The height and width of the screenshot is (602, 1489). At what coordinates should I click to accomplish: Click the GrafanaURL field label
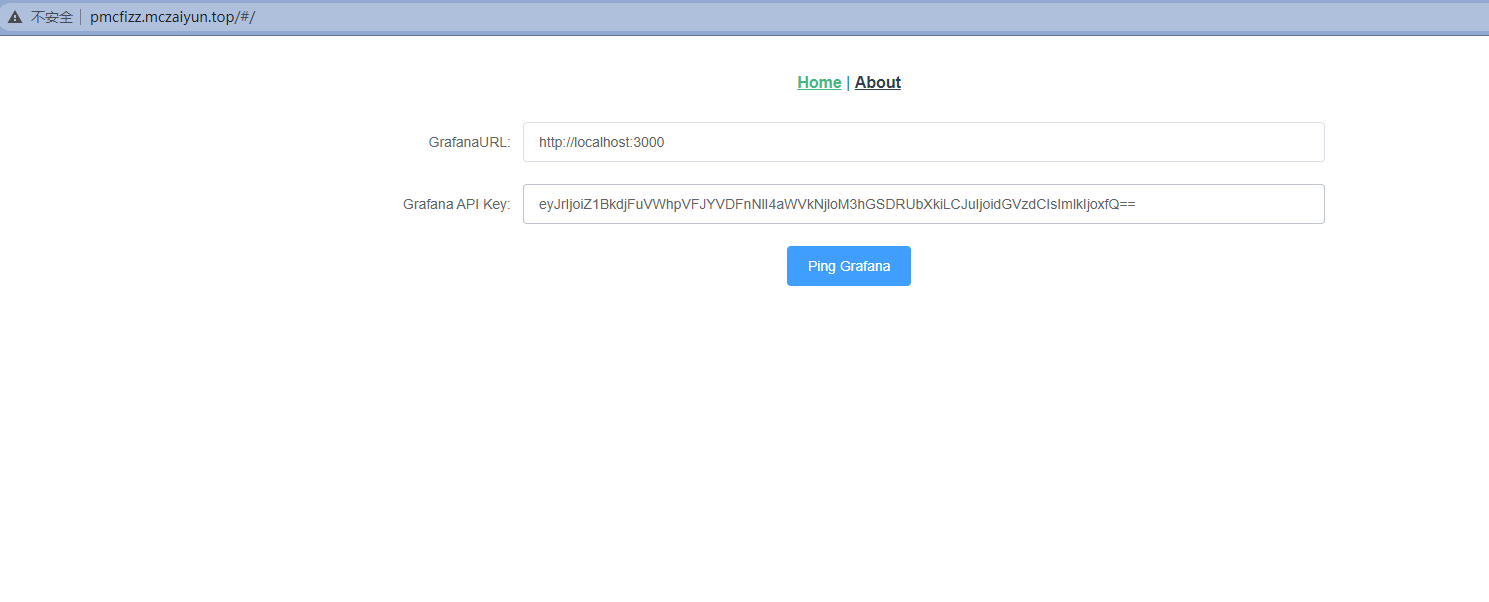click(470, 142)
